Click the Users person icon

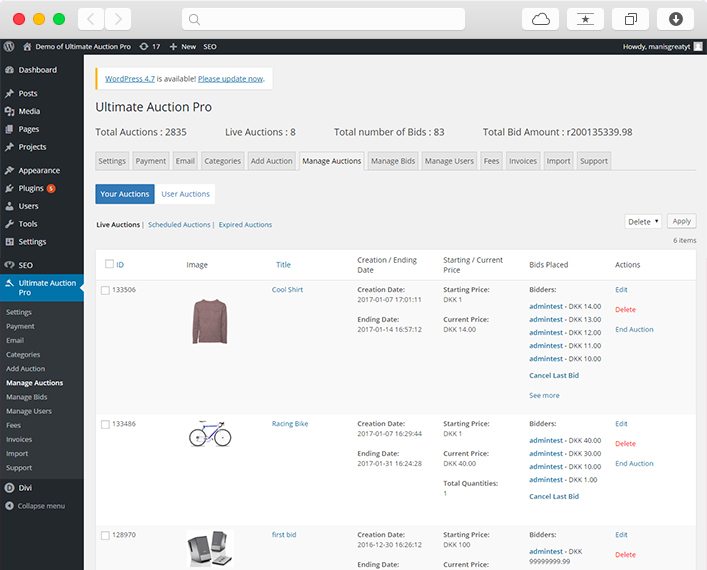pyautogui.click(x=9, y=206)
